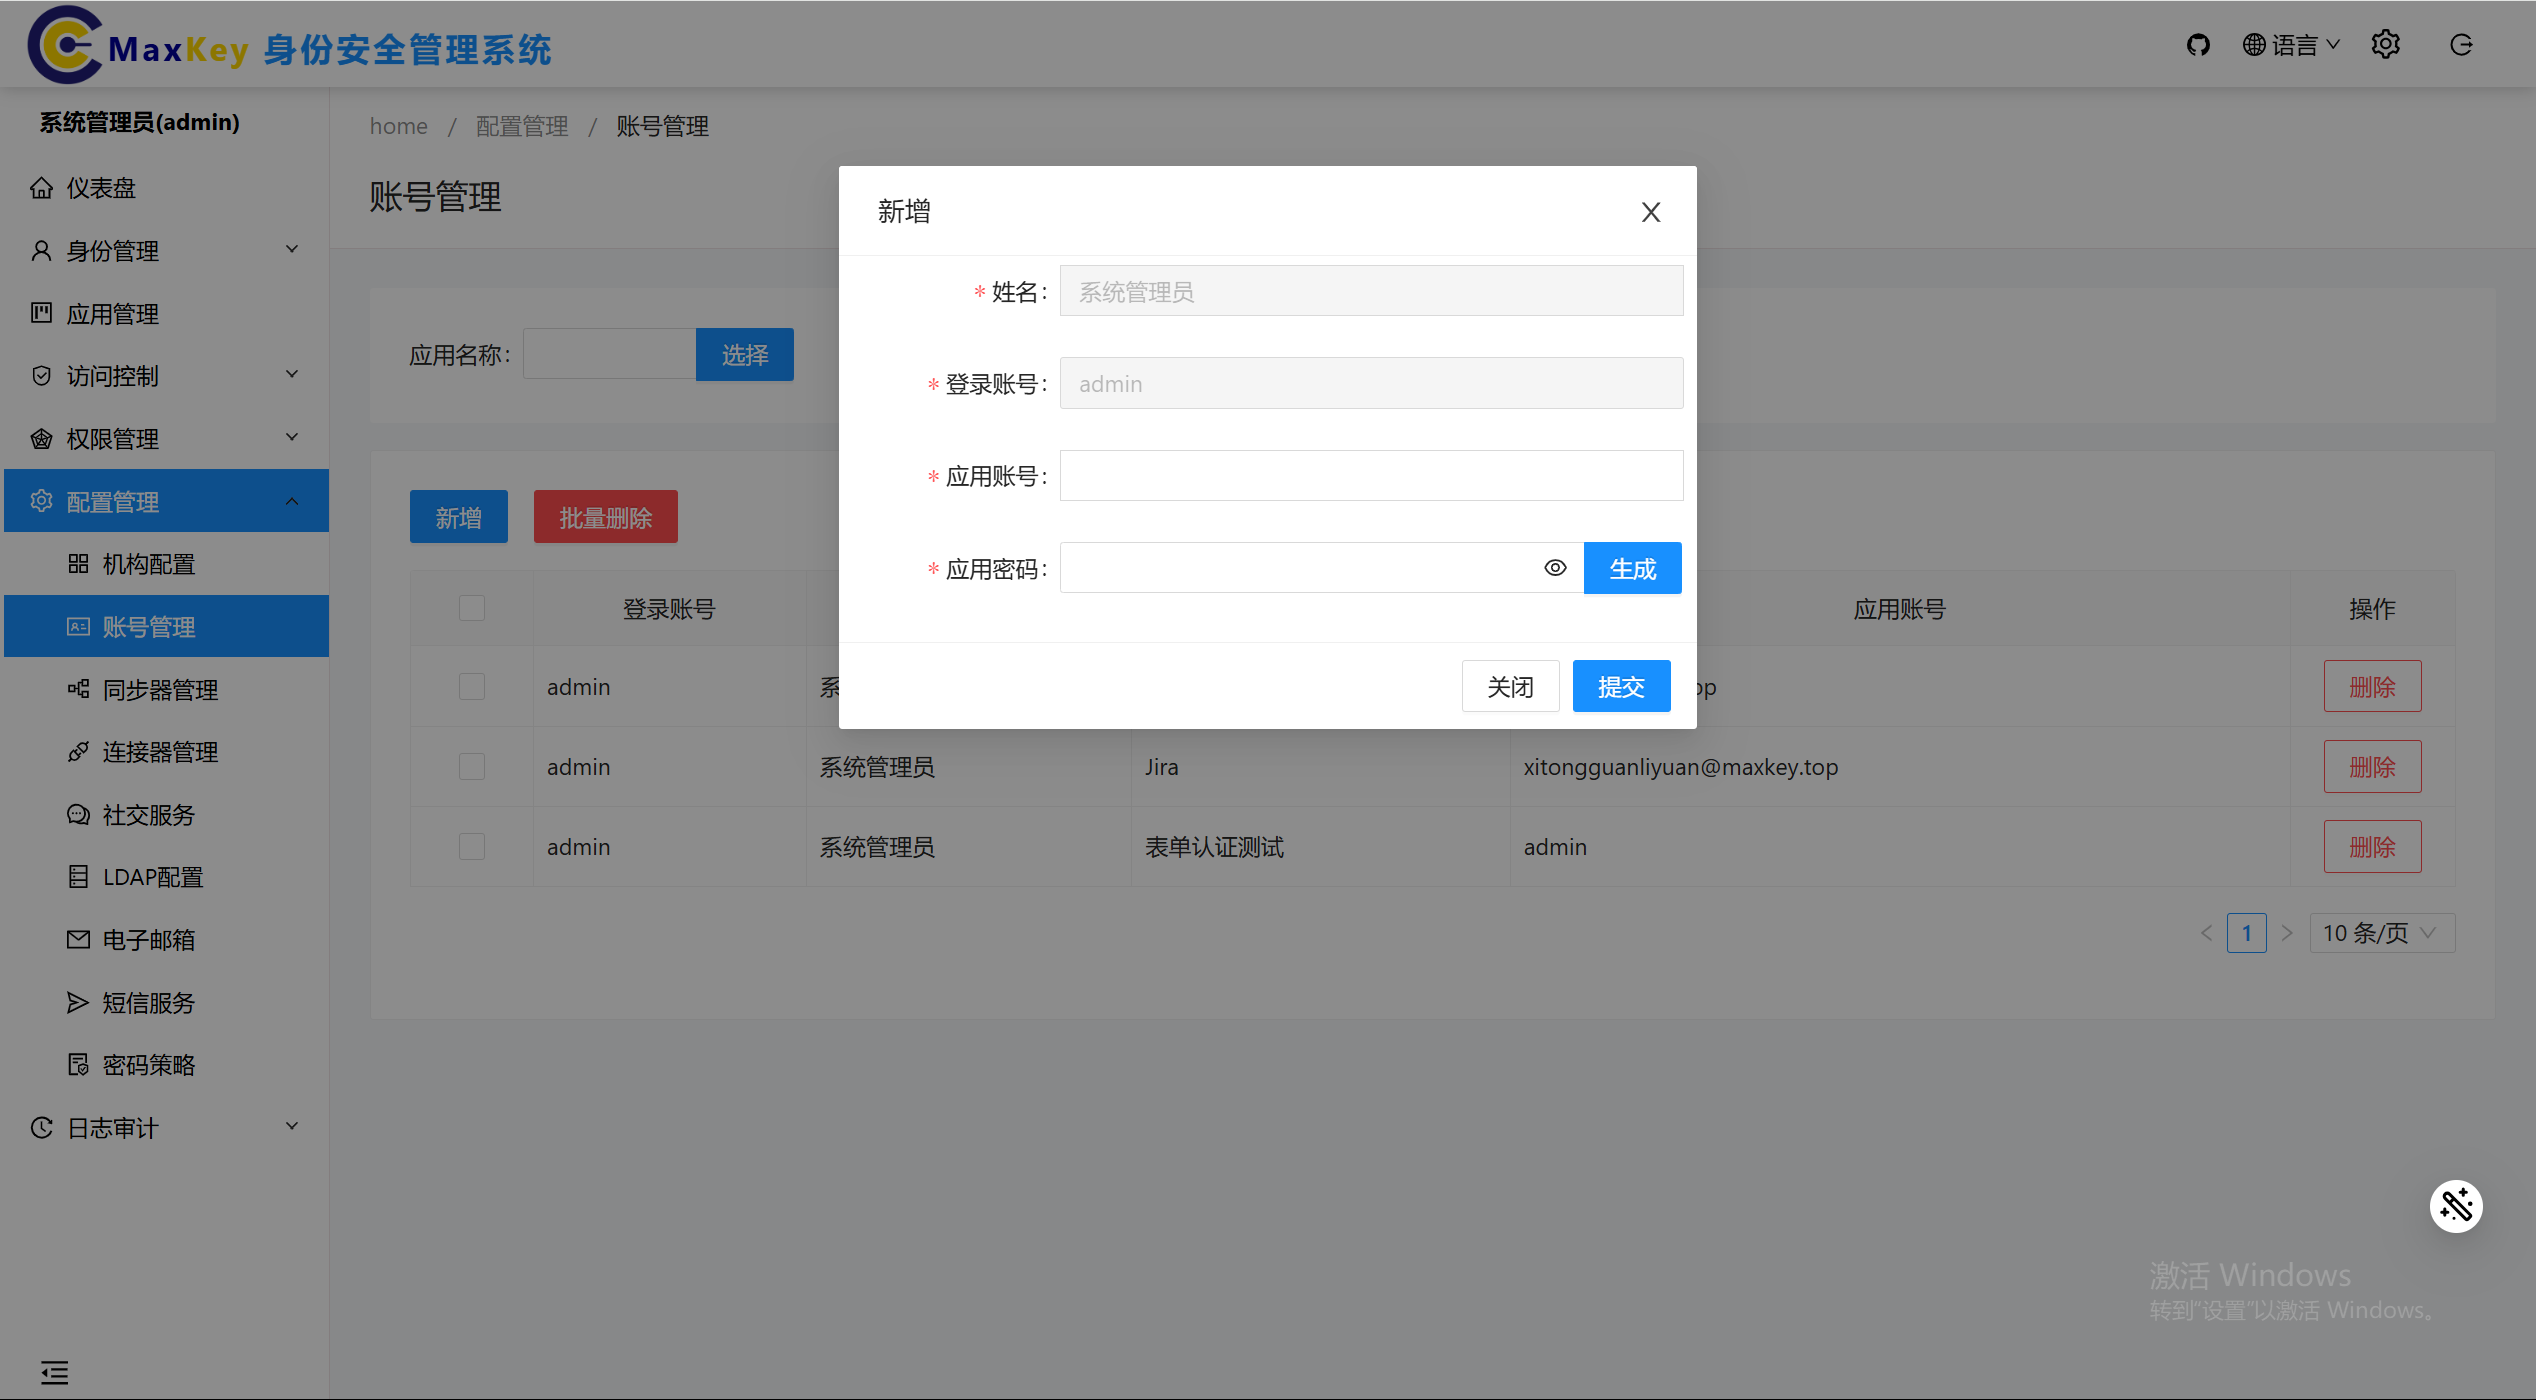Click the home breadcrumb link
This screenshot has height=1400, width=2536.
tap(398, 126)
